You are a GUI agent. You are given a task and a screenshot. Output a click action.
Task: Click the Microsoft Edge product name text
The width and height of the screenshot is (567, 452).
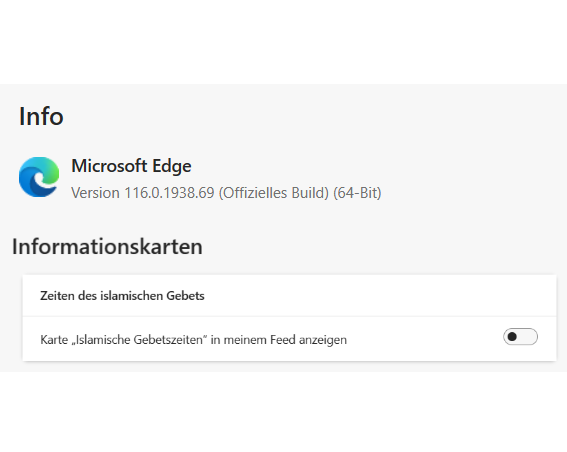[x=131, y=166]
